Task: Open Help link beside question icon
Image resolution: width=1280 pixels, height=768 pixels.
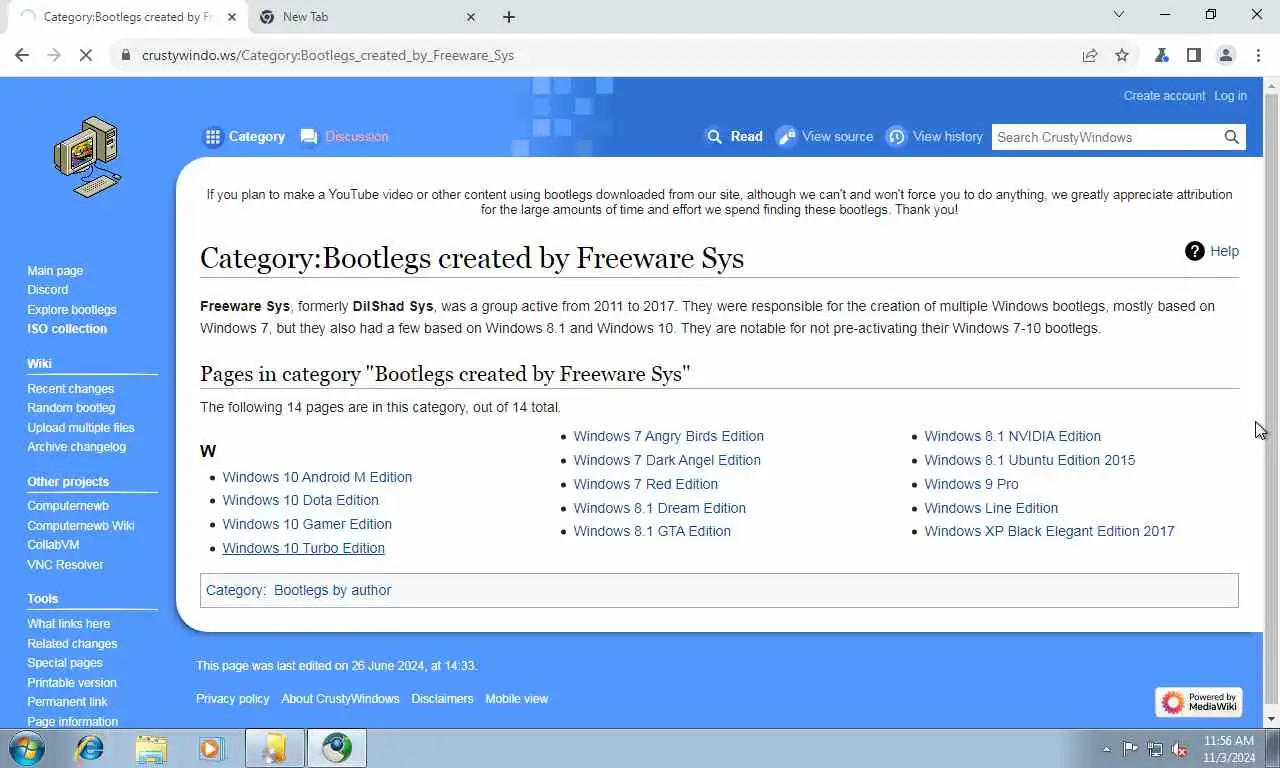Action: tap(1224, 251)
